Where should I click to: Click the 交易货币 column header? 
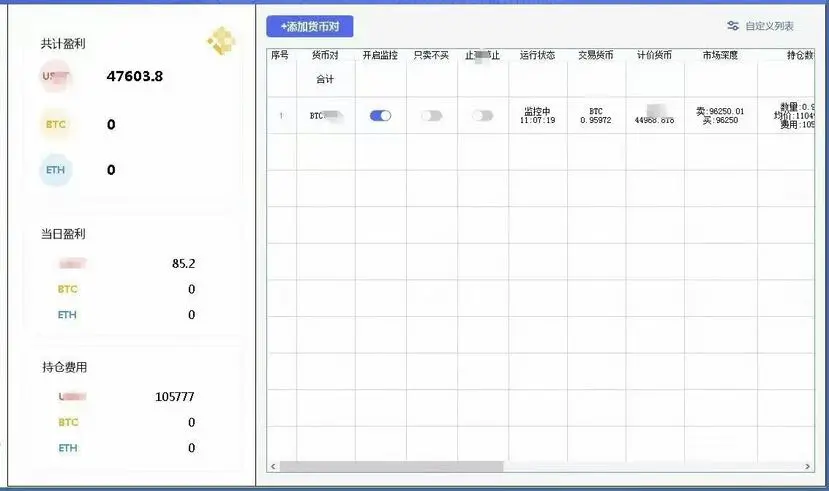[596, 55]
